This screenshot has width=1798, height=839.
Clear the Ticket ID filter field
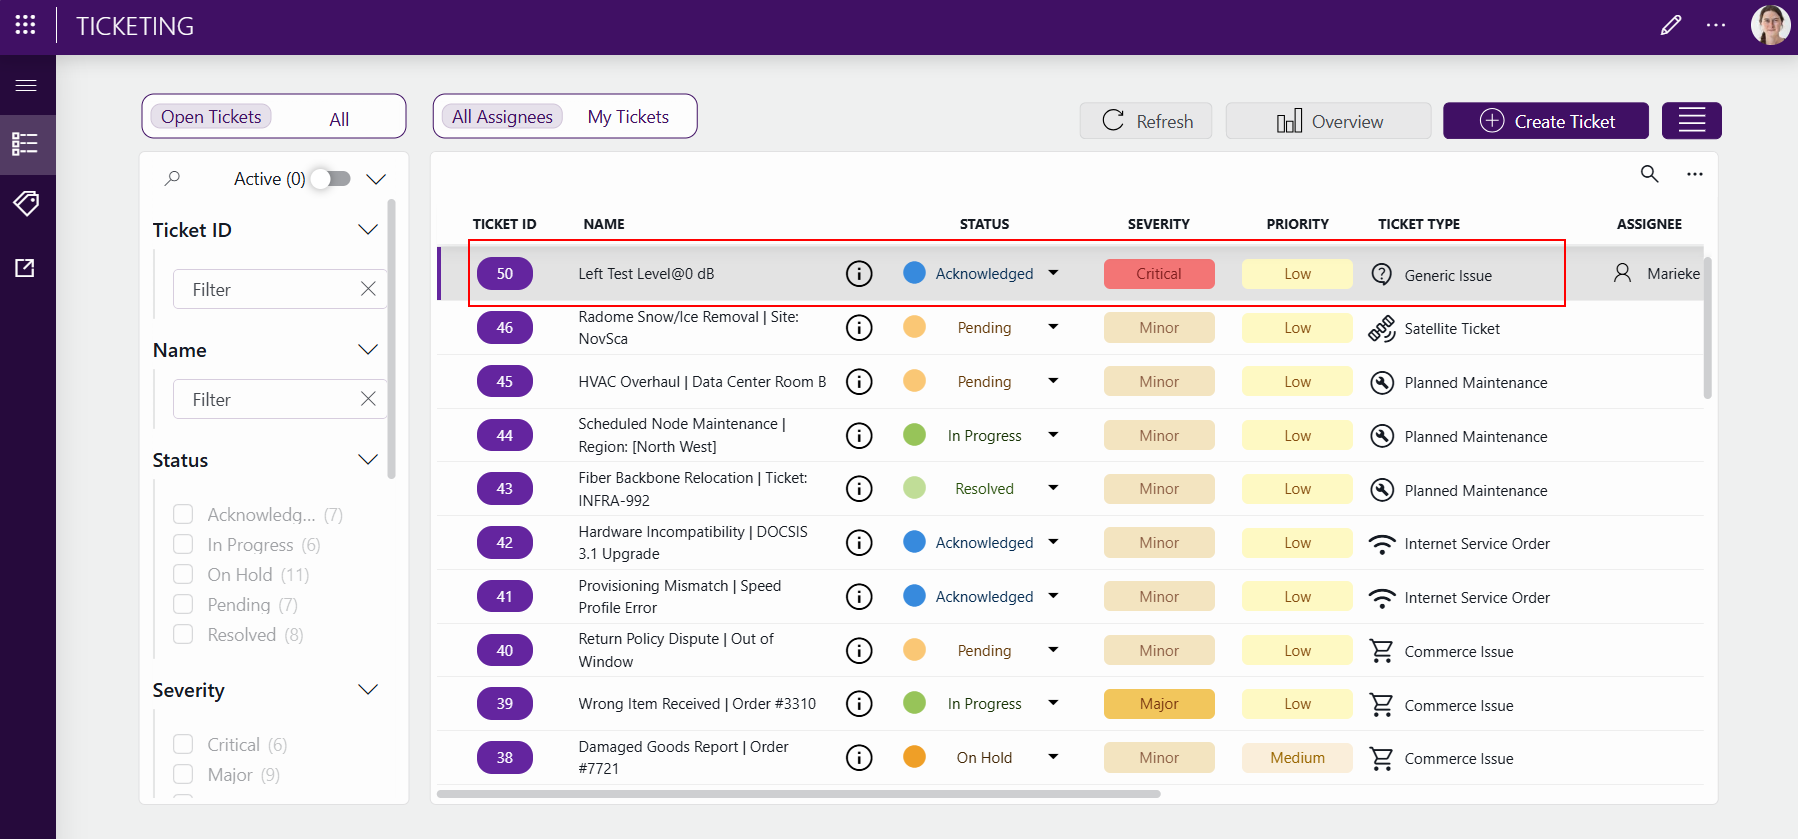(368, 289)
